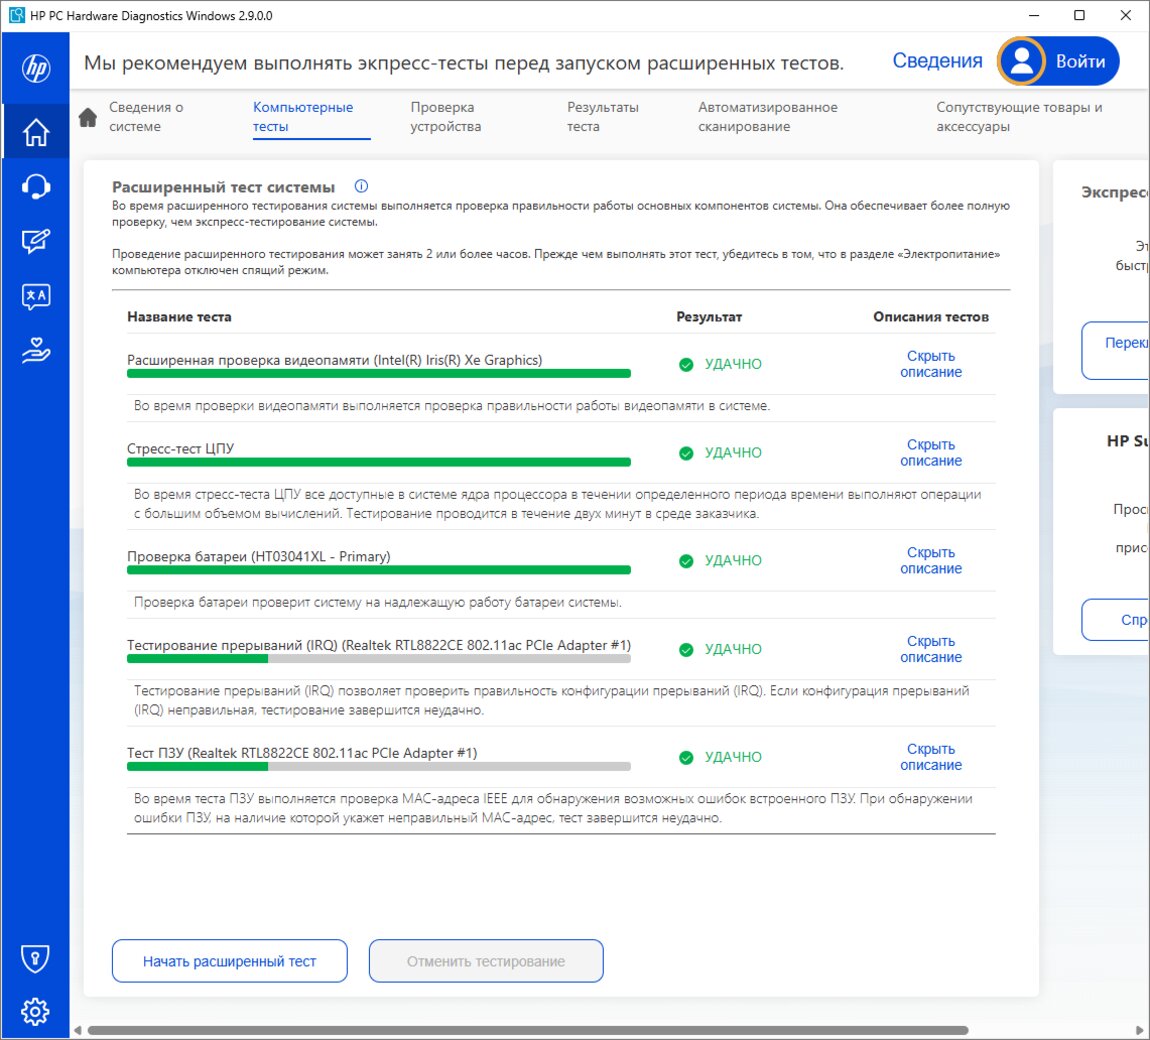The image size is (1150, 1040).
Task: Hide description for Тест ПЗУ
Action: coord(930,757)
